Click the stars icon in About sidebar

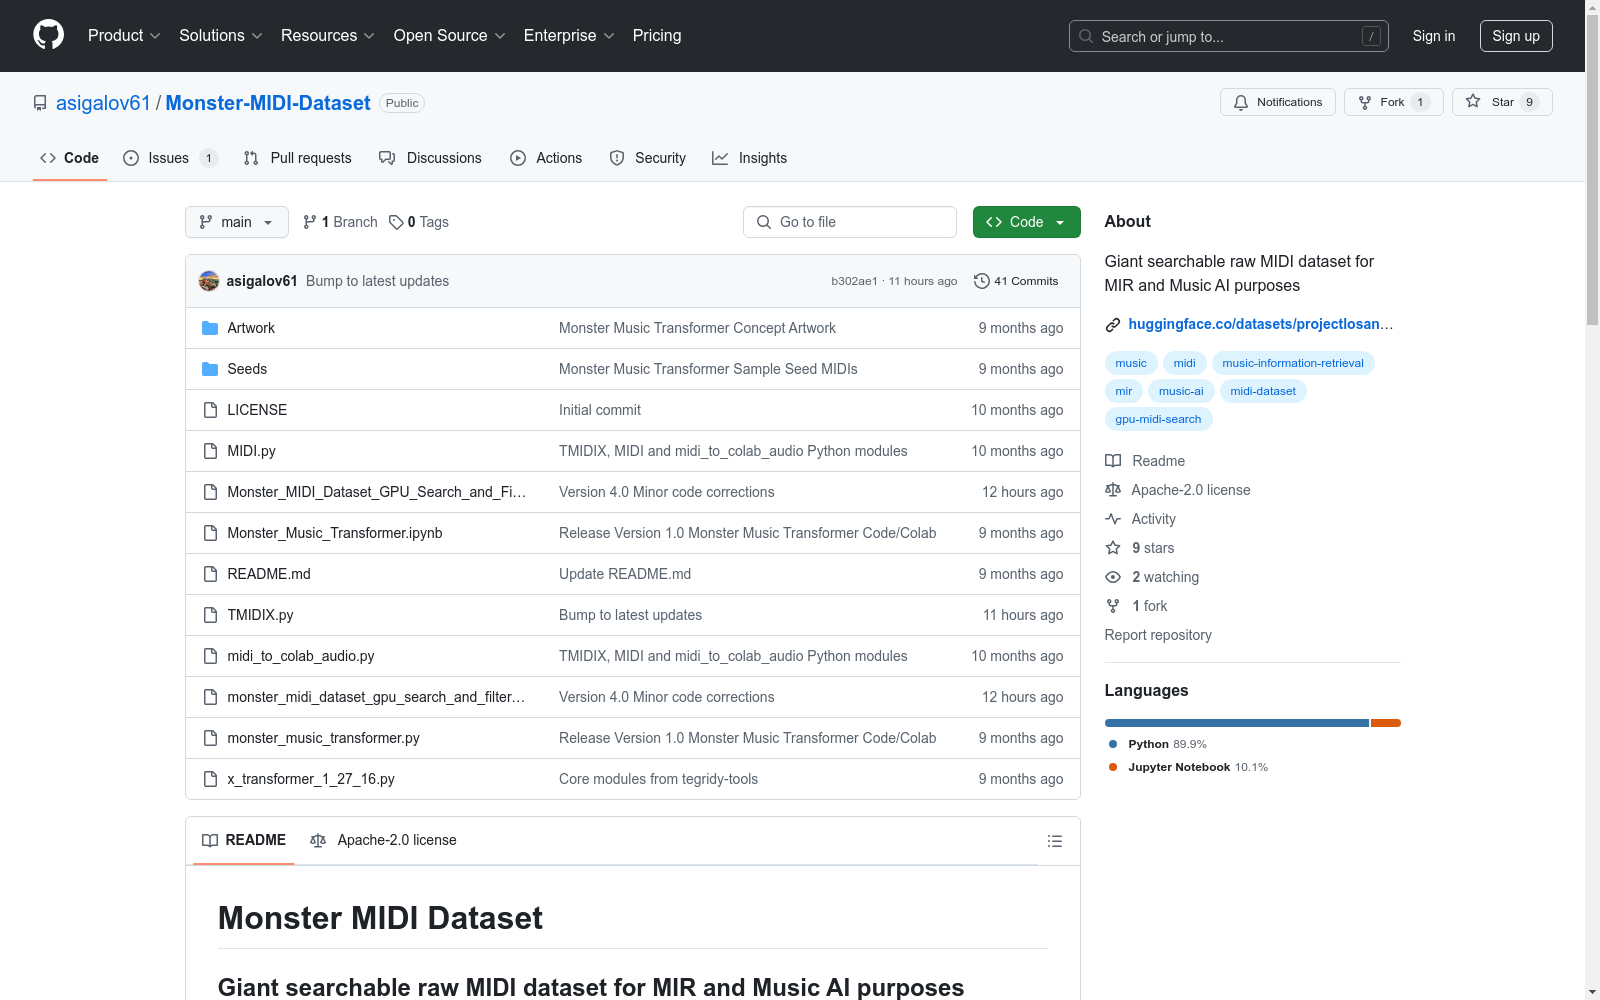tap(1113, 548)
